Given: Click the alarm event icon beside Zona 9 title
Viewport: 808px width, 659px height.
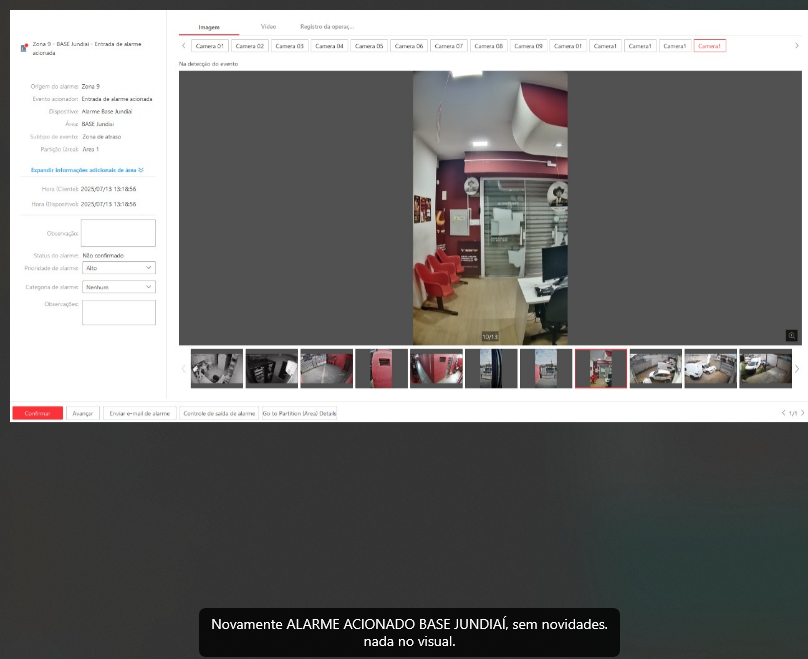Looking at the screenshot, I should click(26, 45).
